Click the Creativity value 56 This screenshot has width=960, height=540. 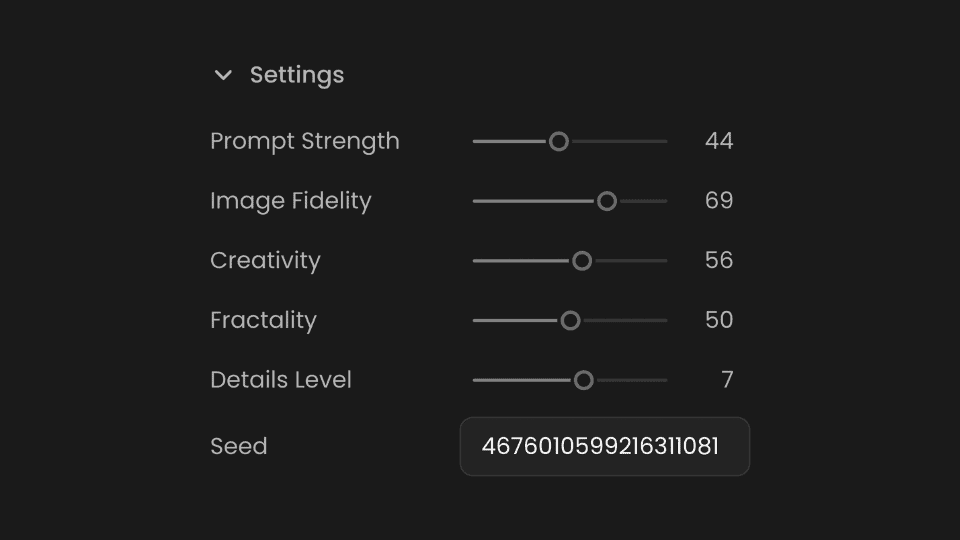(x=718, y=261)
